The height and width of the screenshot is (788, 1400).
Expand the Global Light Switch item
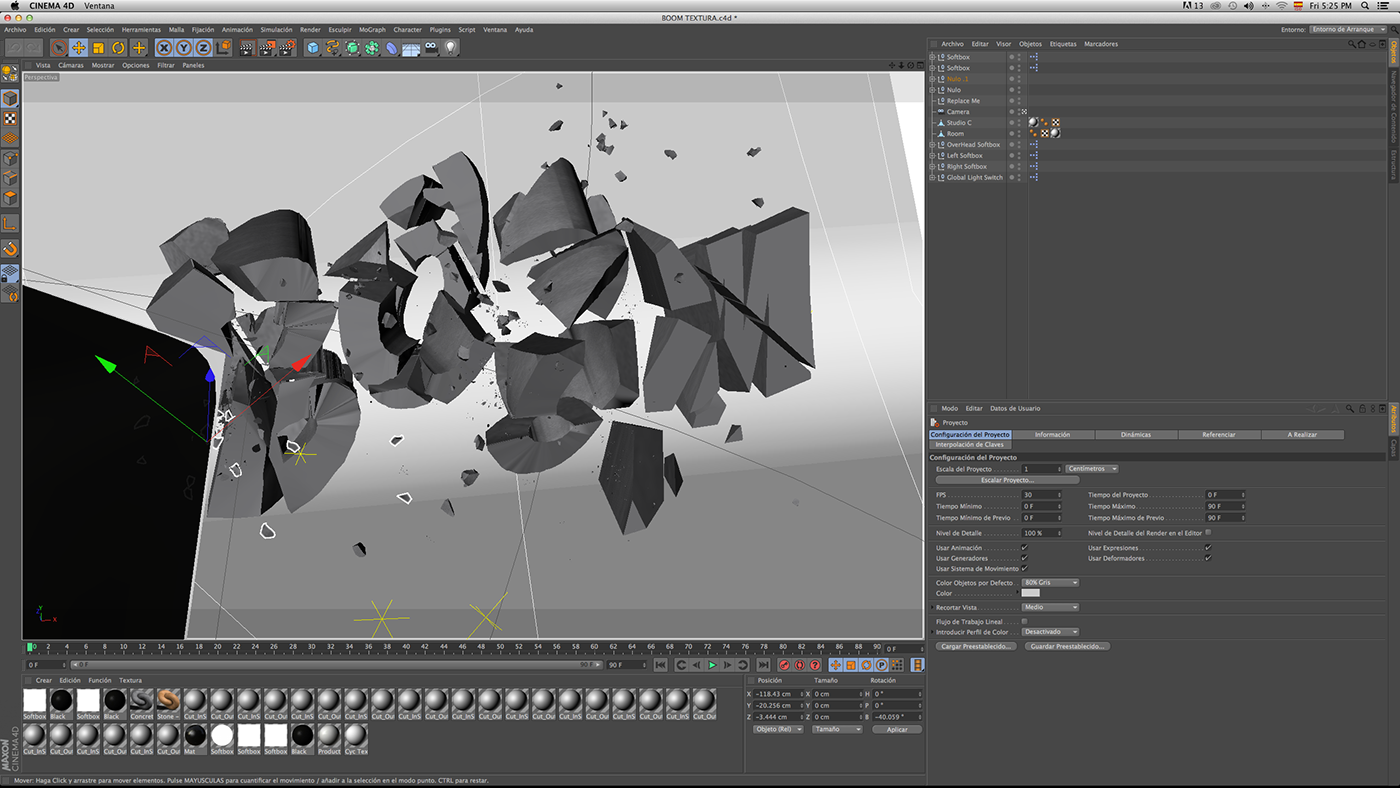[x=932, y=178]
